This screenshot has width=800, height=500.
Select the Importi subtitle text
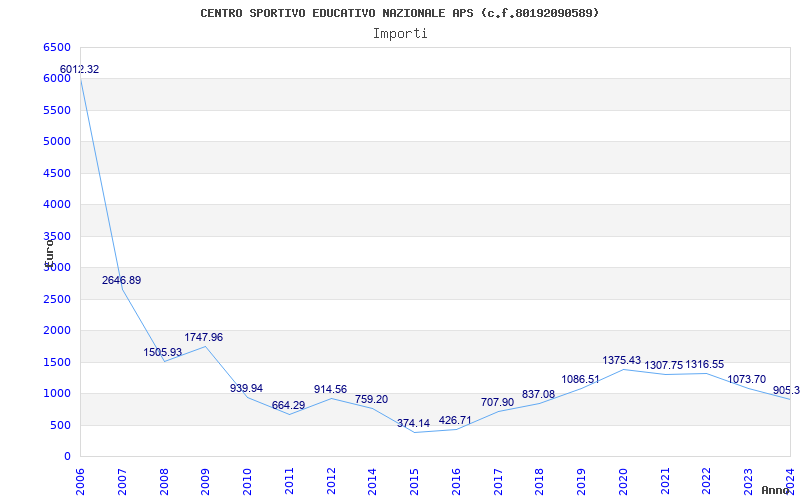[400, 34]
